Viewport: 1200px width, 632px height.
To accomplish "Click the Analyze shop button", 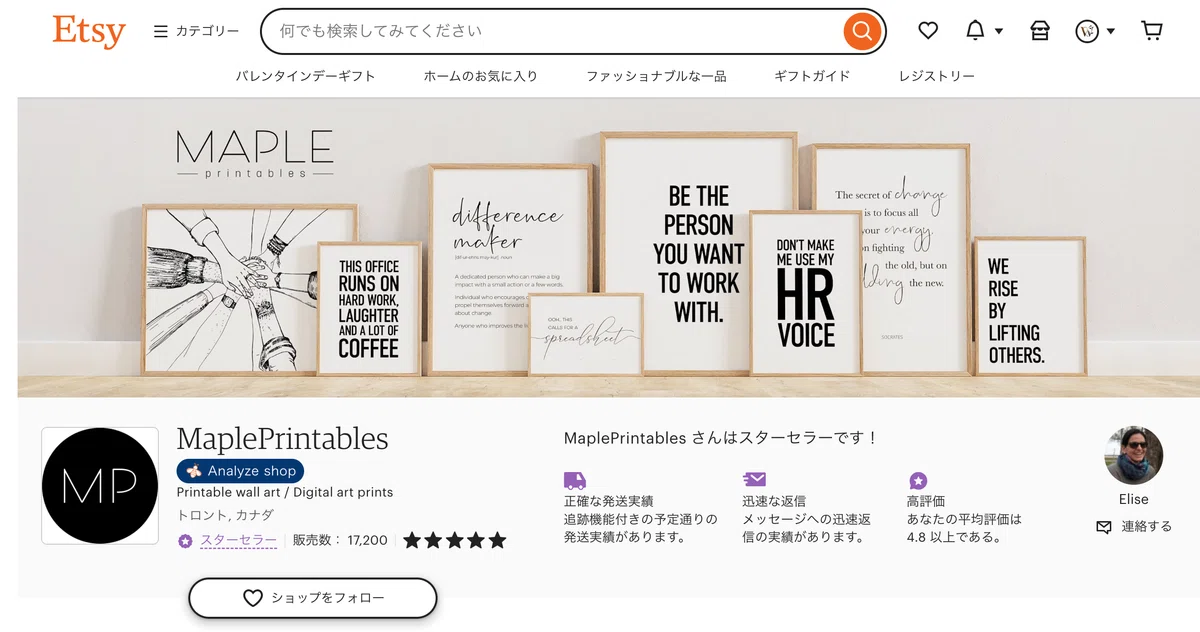I will [x=240, y=471].
